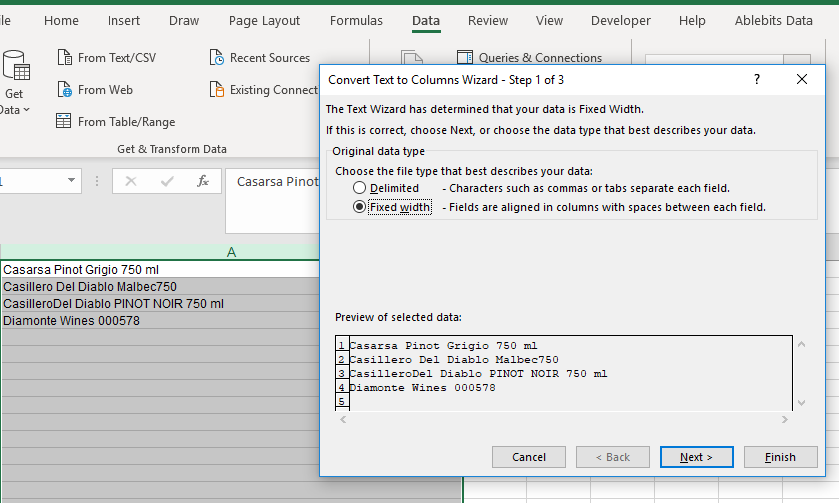This screenshot has height=503, width=839.
Task: Select the Fixed width radio option
Action: [360, 207]
